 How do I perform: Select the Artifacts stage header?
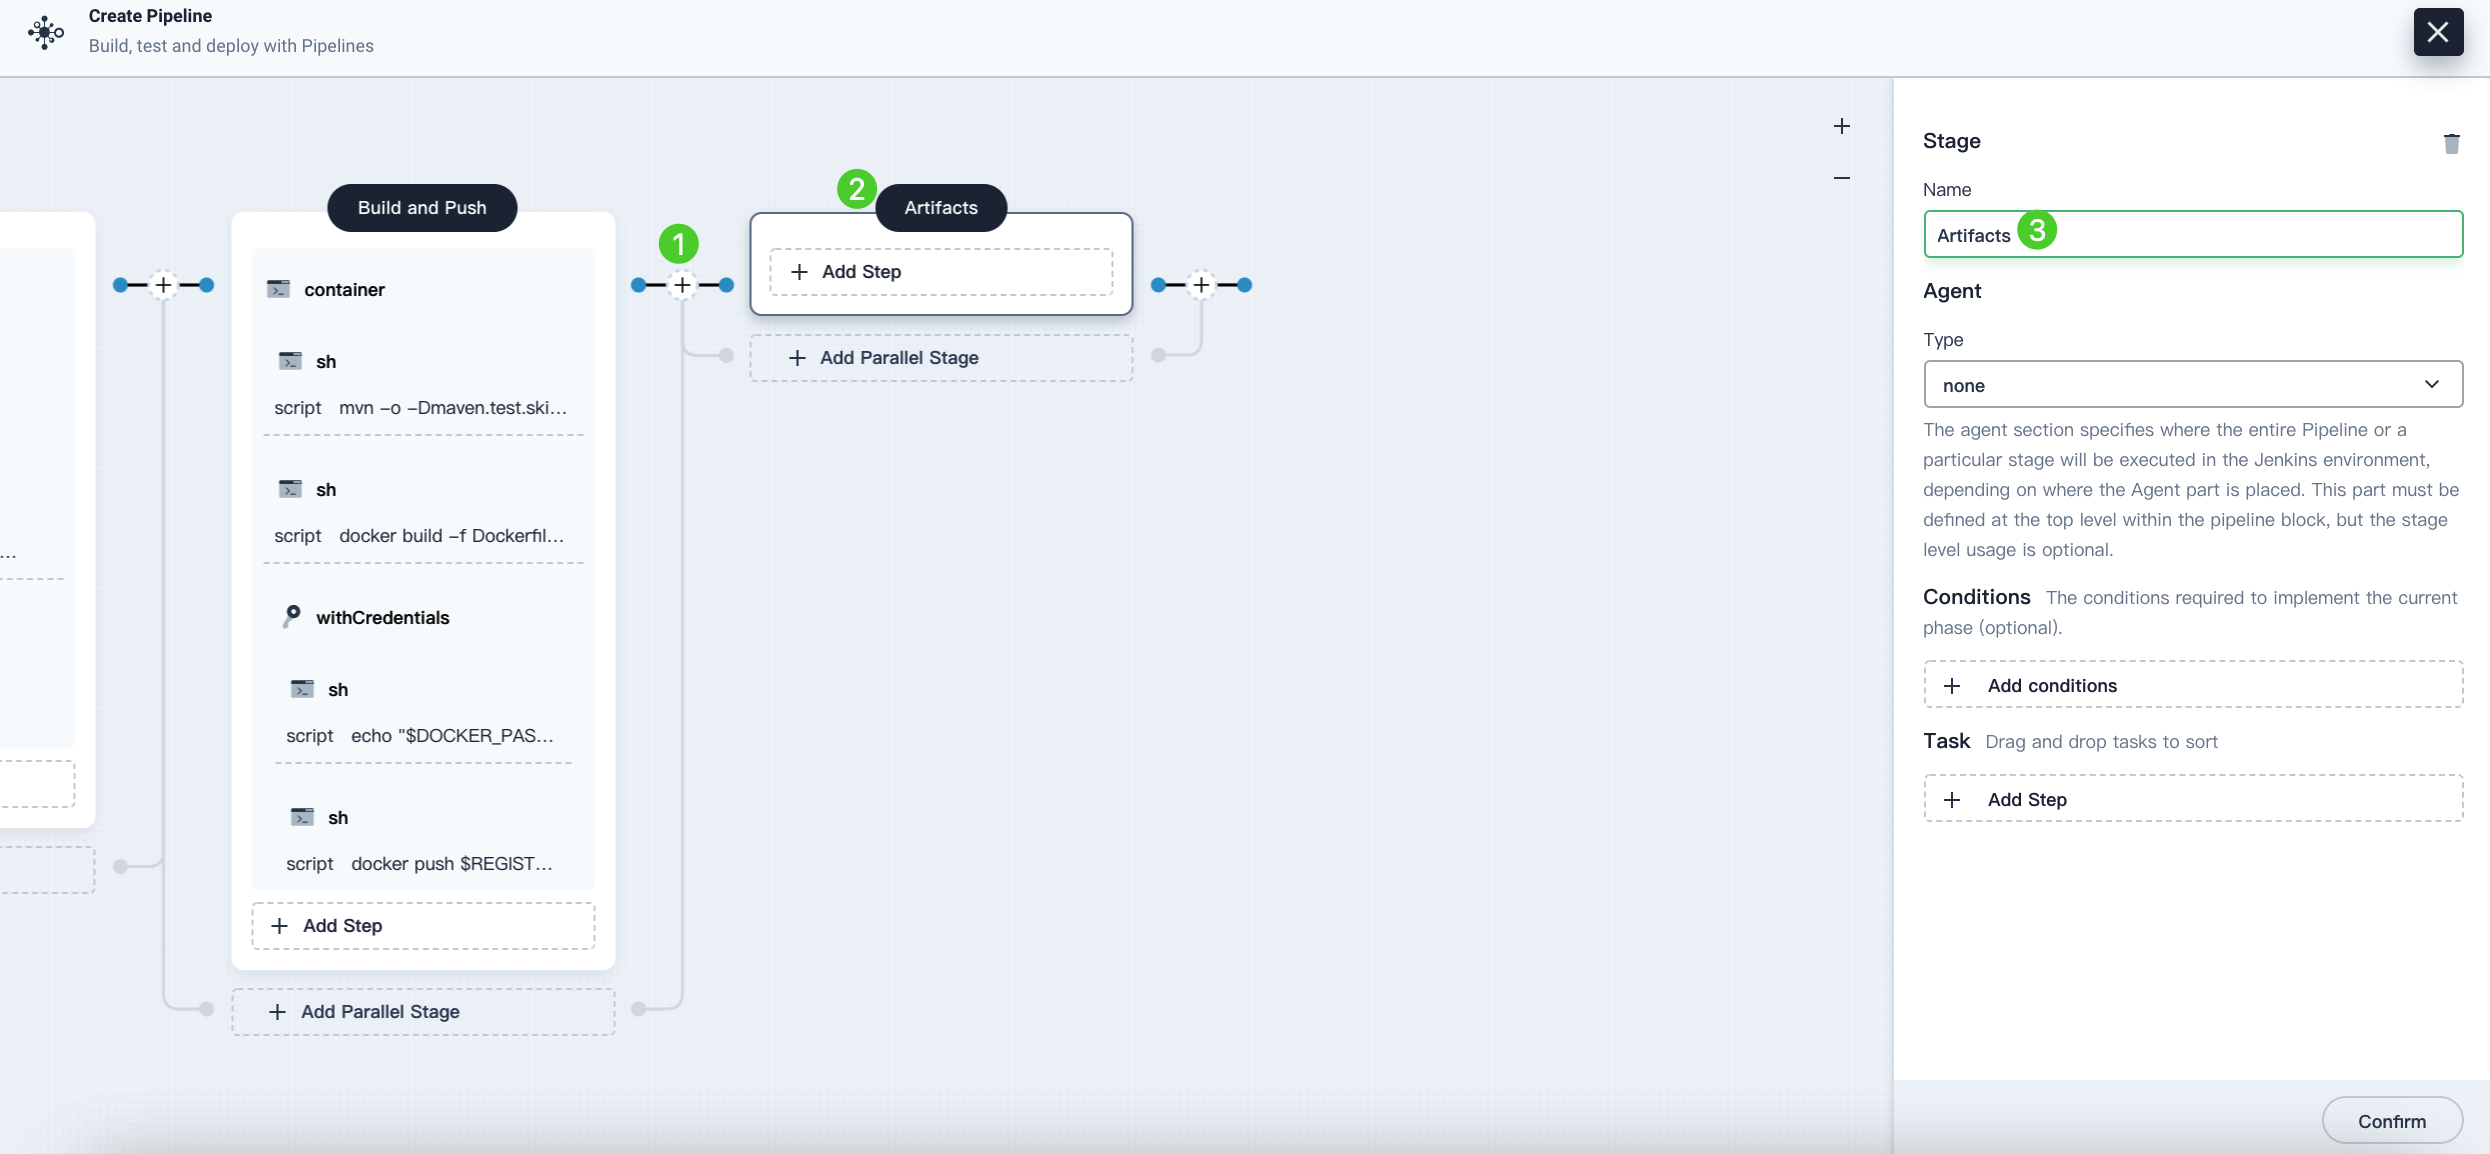click(x=940, y=207)
